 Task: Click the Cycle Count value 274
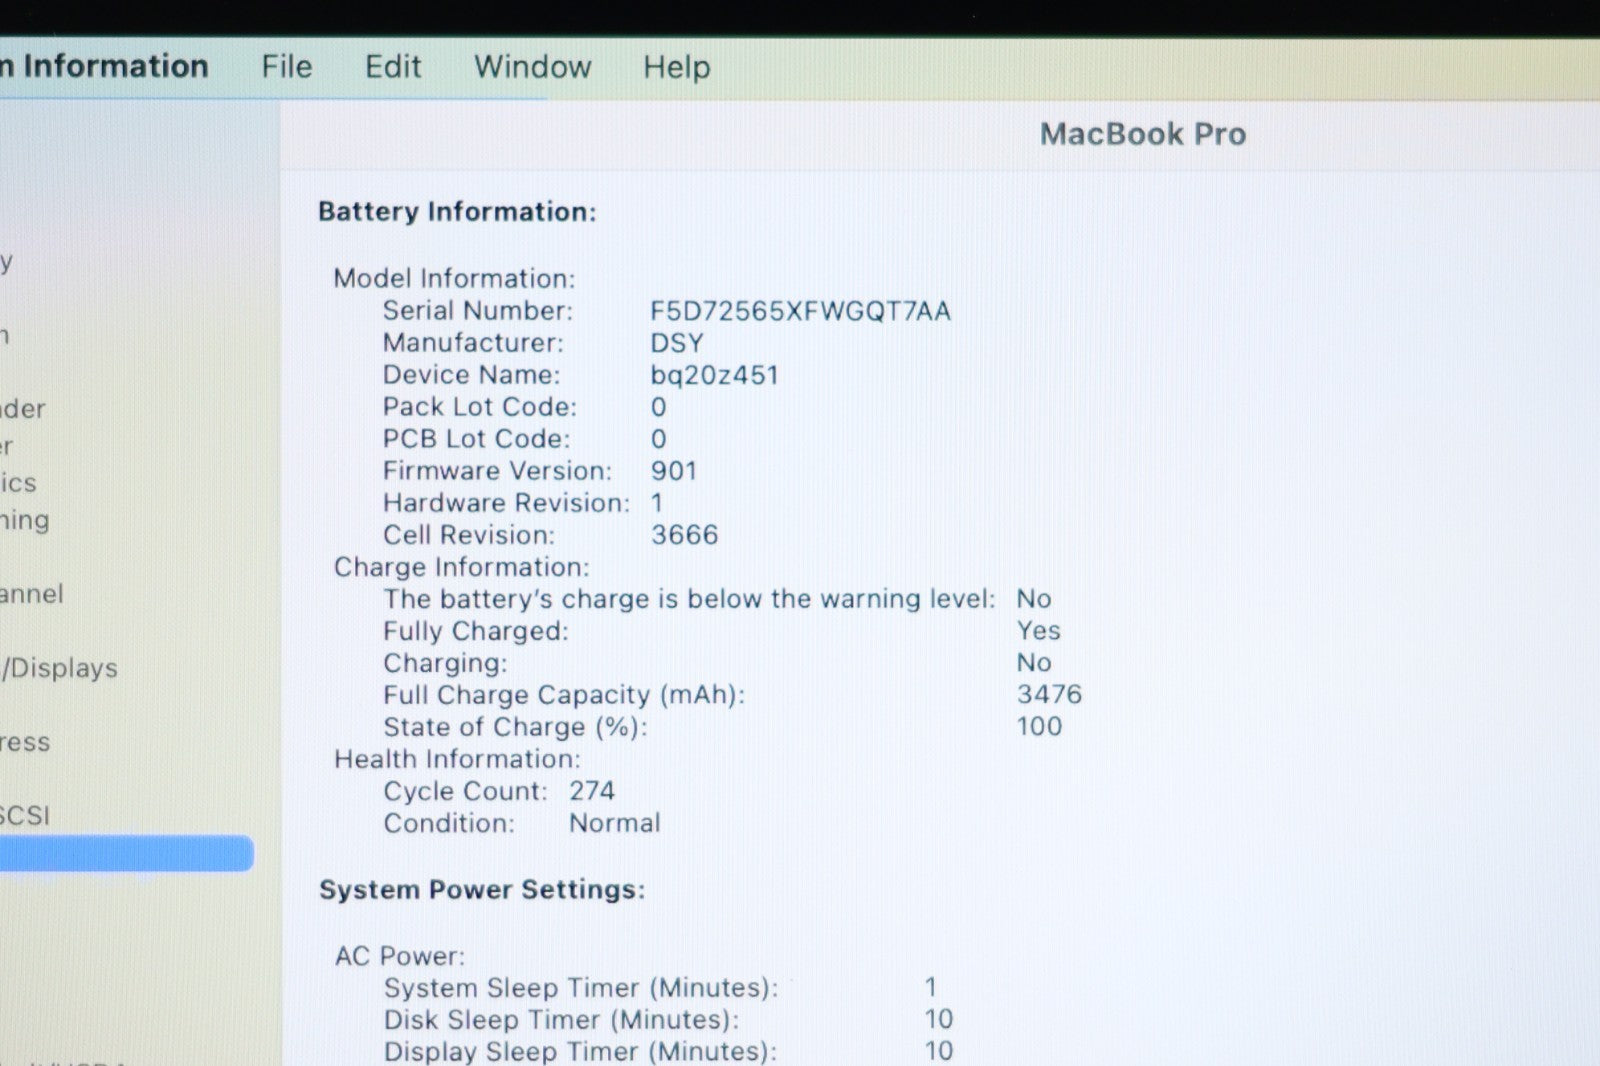592,791
